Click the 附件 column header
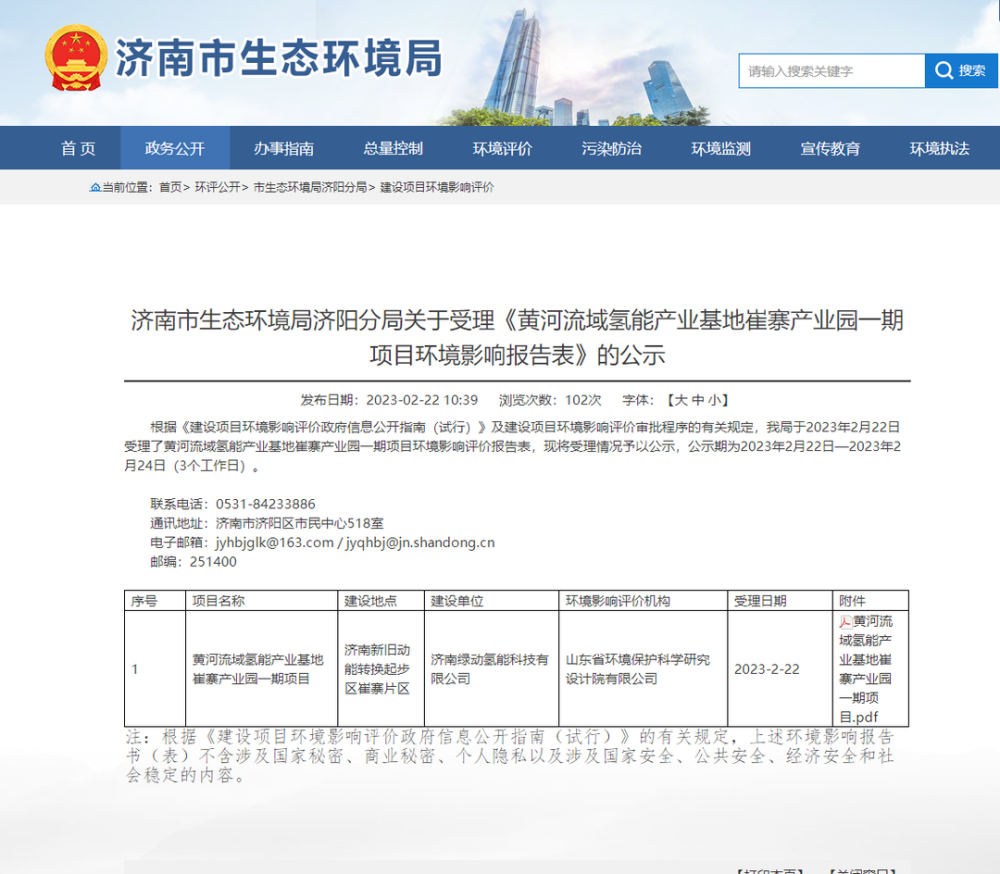This screenshot has height=874, width=1000. 852,601
